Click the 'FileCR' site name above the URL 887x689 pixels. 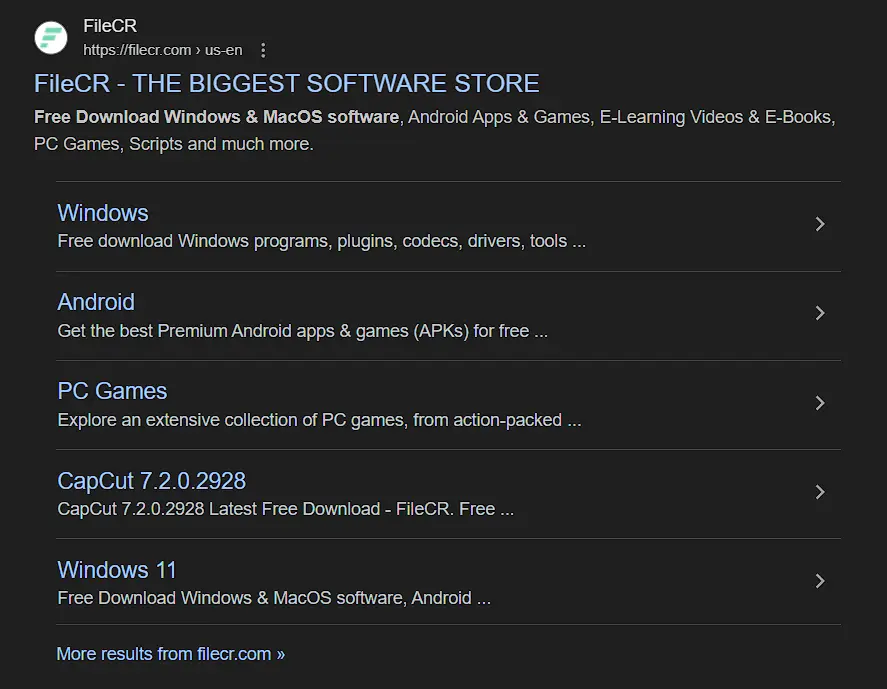click(110, 25)
